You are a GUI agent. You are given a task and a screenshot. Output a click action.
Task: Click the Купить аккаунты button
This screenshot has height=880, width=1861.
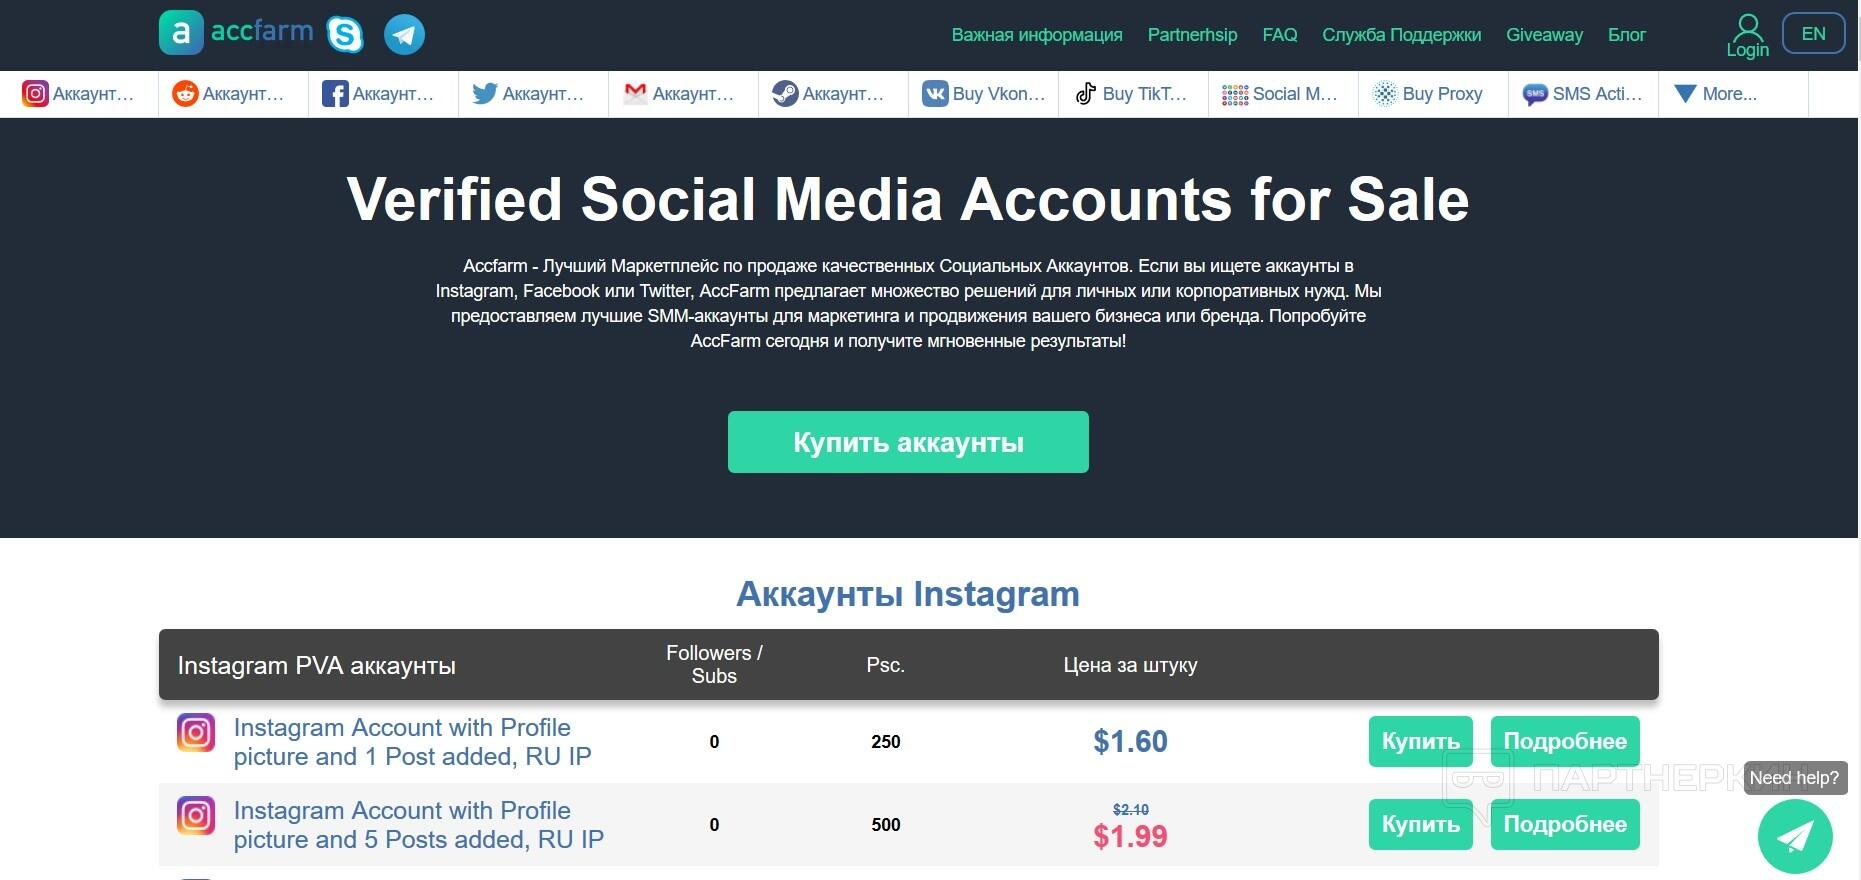click(908, 442)
